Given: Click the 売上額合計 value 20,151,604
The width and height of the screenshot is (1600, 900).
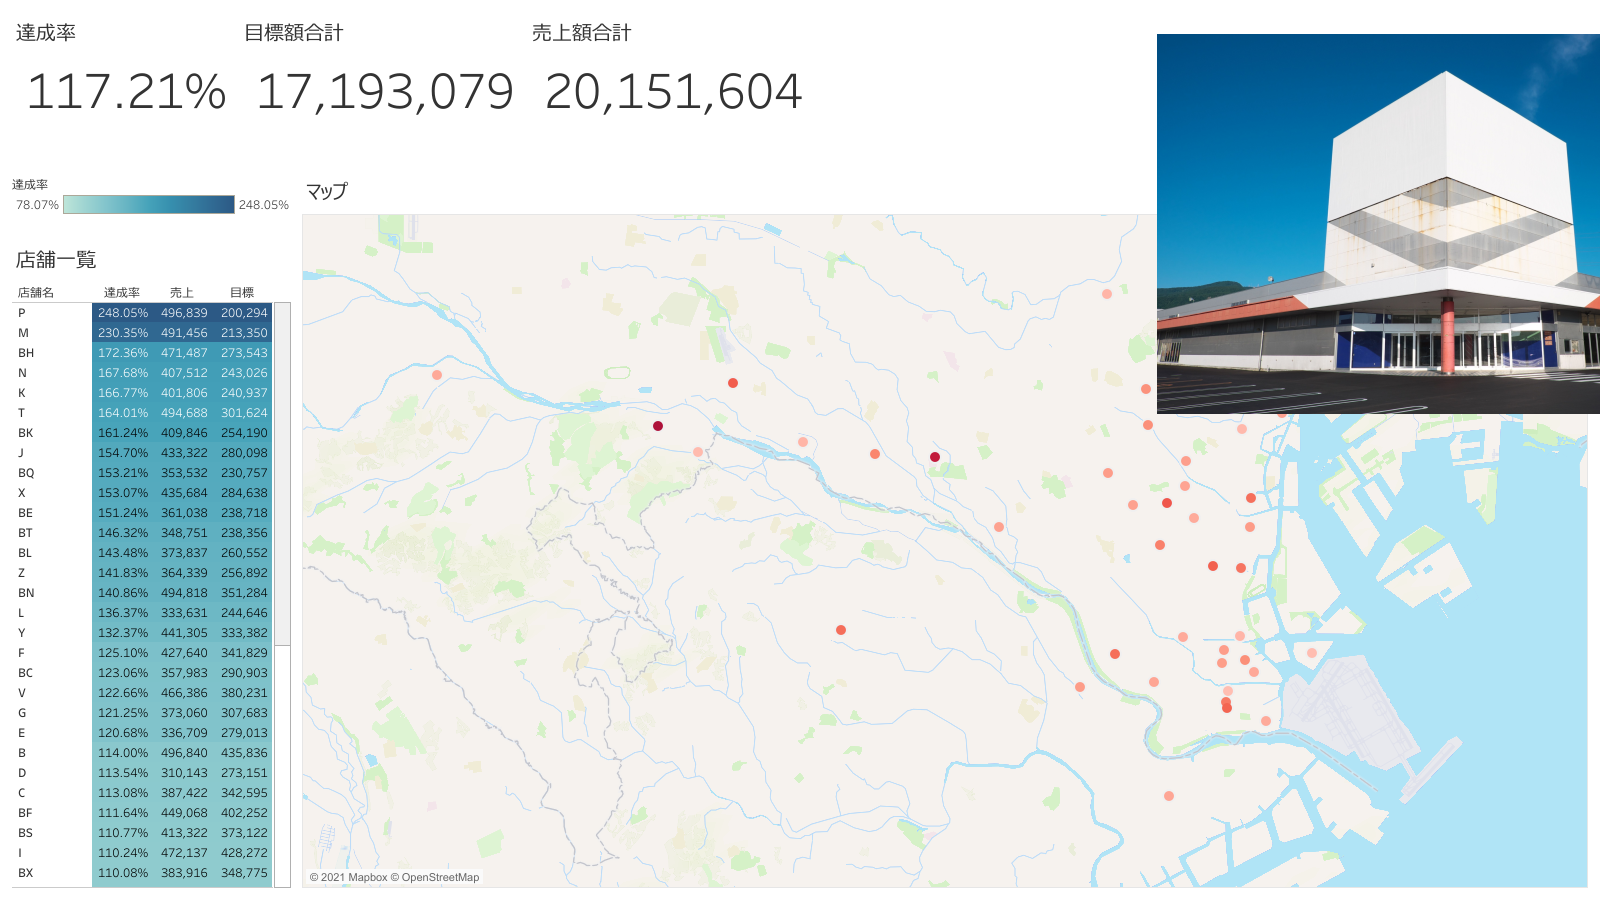Looking at the screenshot, I should pyautogui.click(x=673, y=92).
